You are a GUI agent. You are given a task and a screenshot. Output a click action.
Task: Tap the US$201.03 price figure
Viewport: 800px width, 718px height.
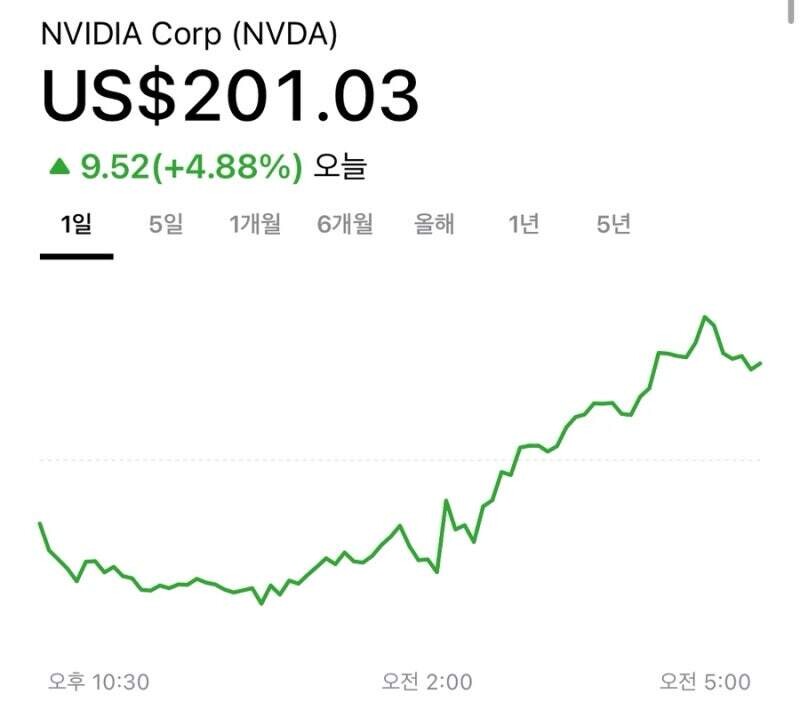(229, 96)
